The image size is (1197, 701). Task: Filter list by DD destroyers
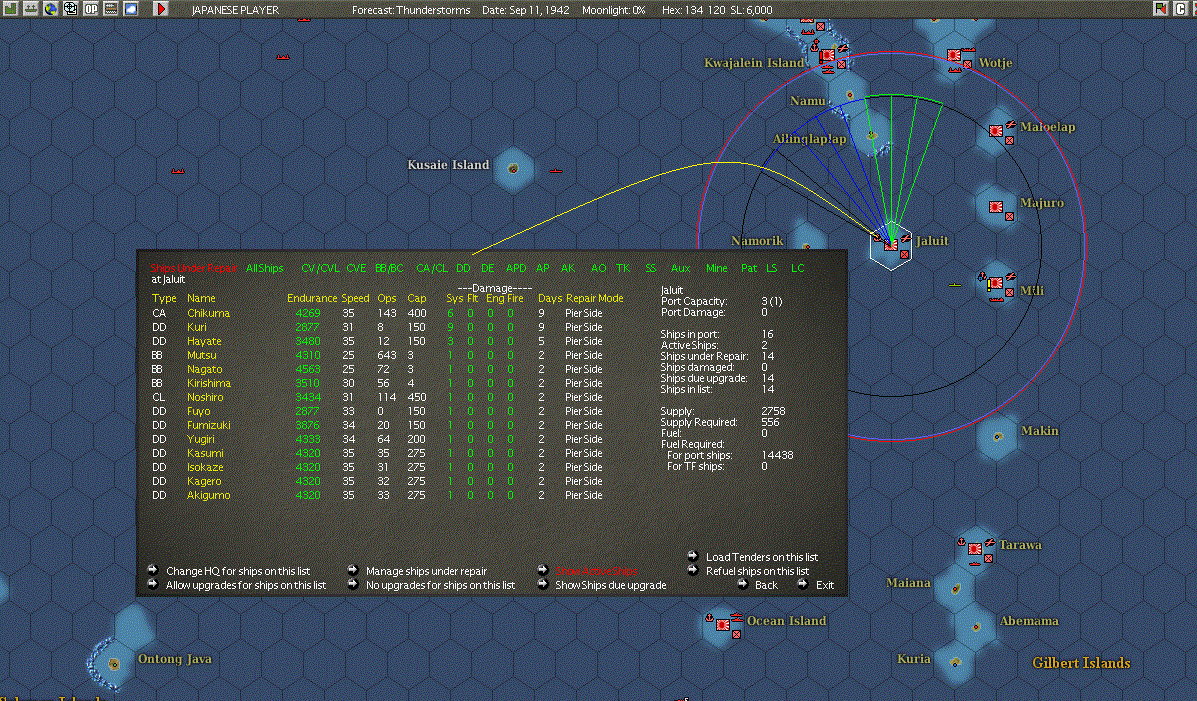click(463, 268)
